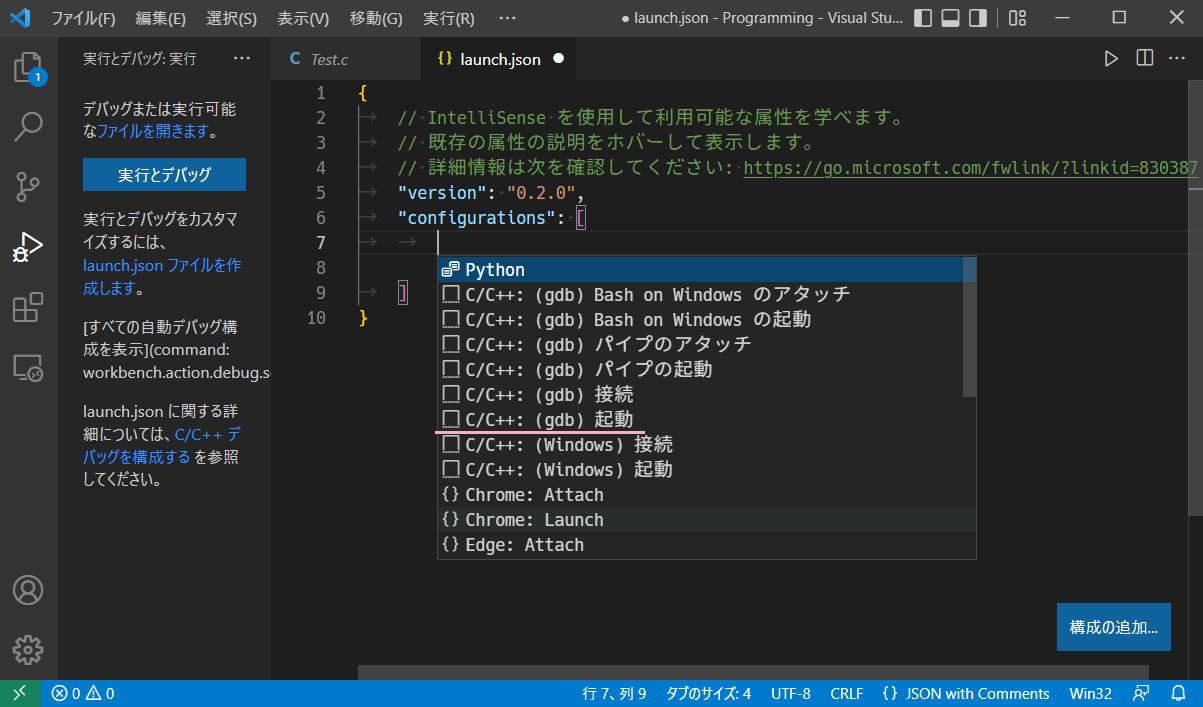The image size is (1203, 707).
Task: Open Run and Debug panel more actions
Action: [242, 59]
